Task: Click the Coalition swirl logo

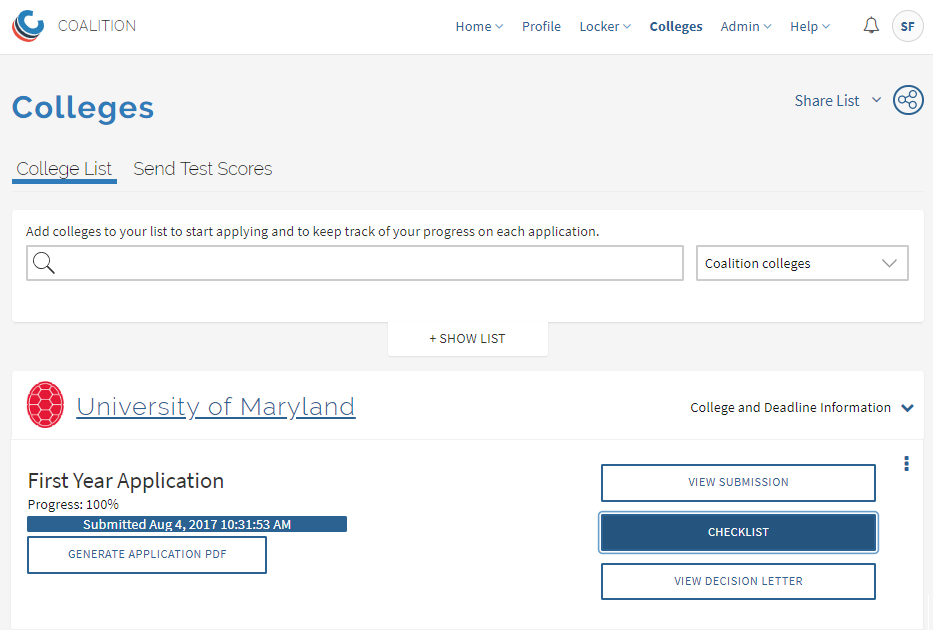Action: pos(28,26)
